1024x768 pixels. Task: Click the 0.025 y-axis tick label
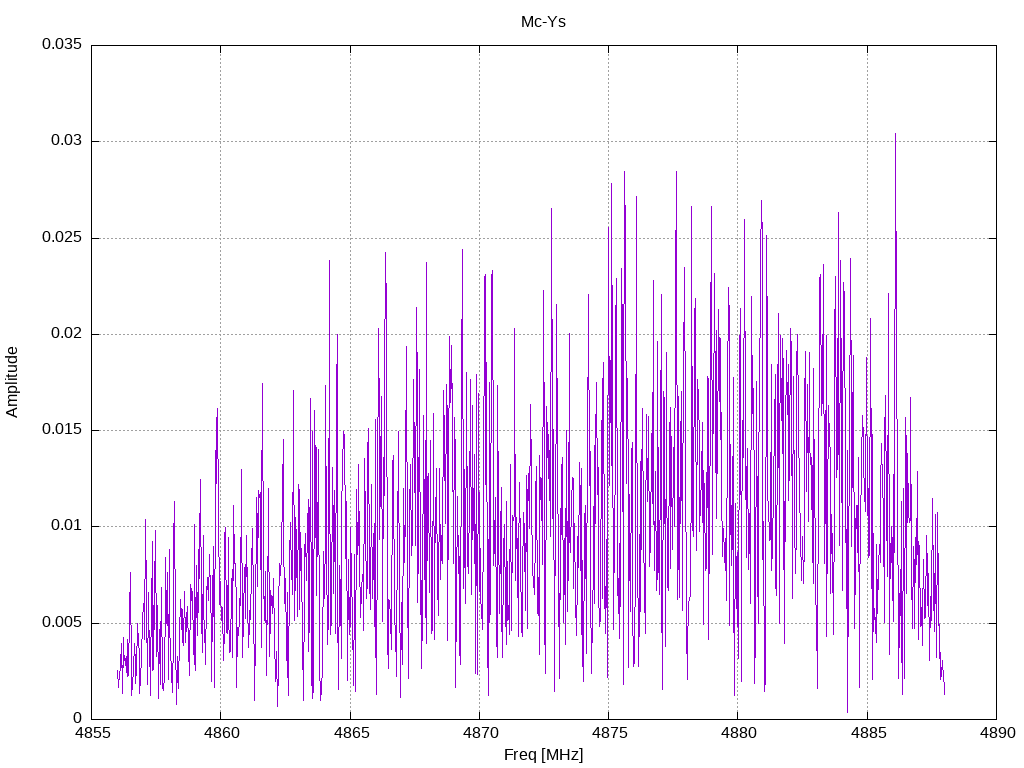[62, 237]
